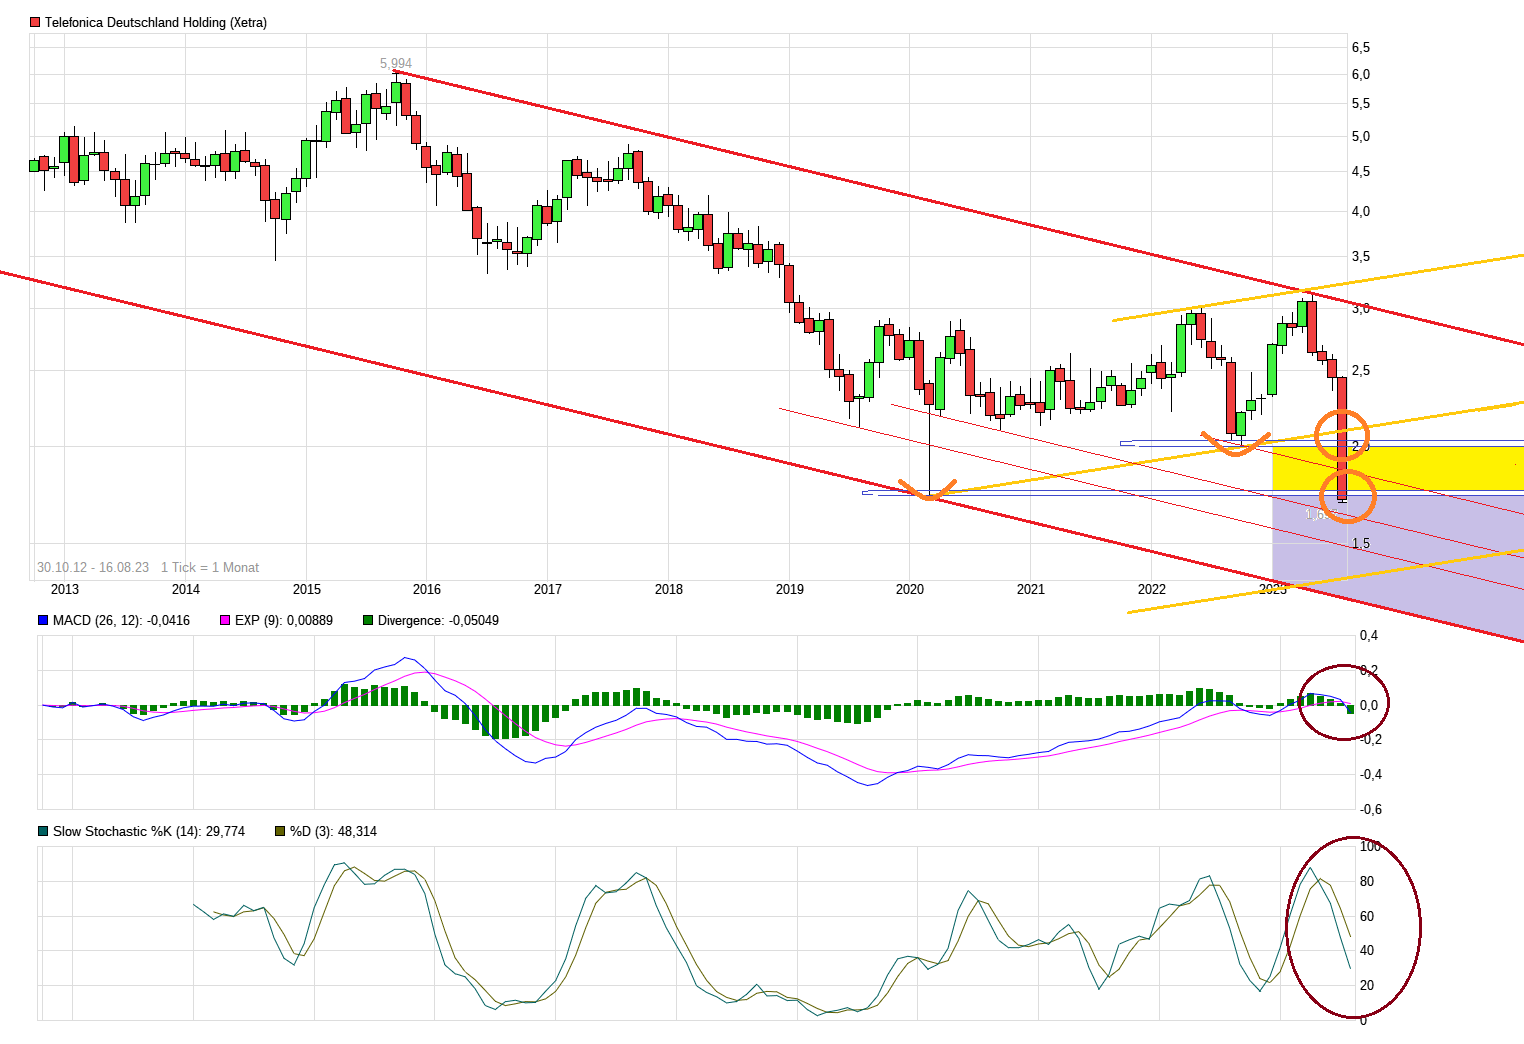This screenshot has width=1524, height=1044.
Task: Click the 2013 label on the timeline
Action: click(x=64, y=589)
